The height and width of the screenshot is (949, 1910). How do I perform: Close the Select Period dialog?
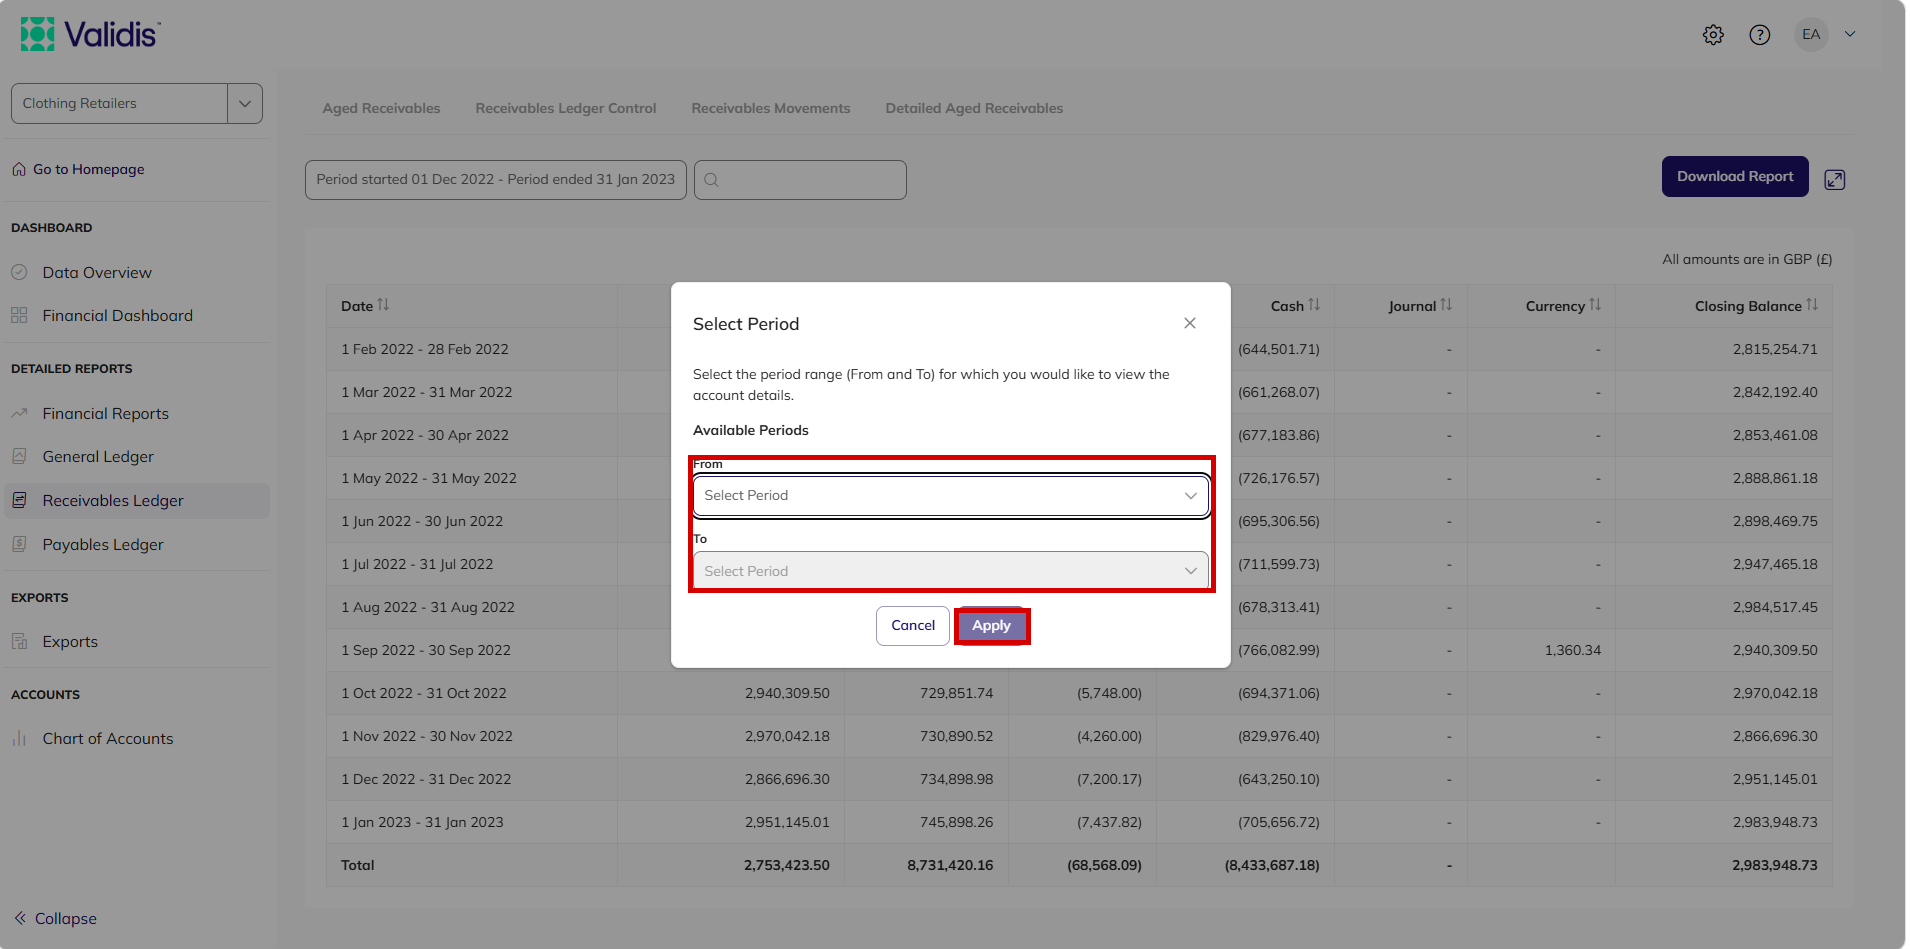1190,323
